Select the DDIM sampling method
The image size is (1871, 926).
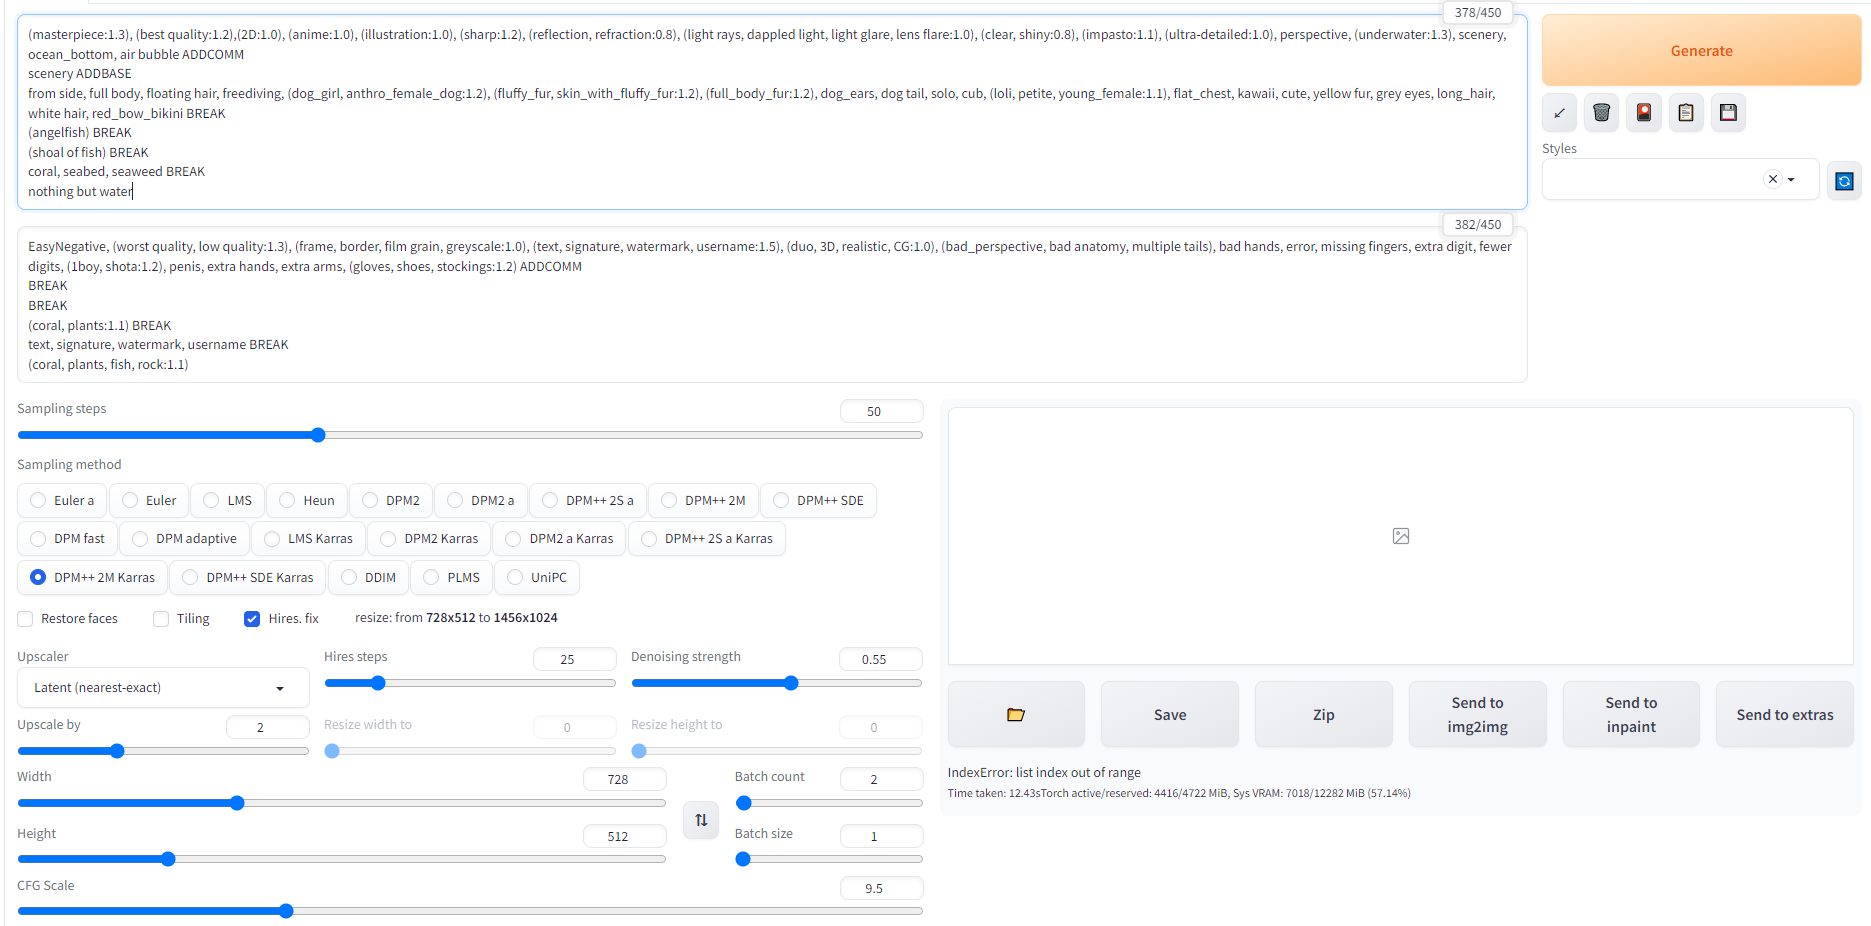[x=368, y=577]
